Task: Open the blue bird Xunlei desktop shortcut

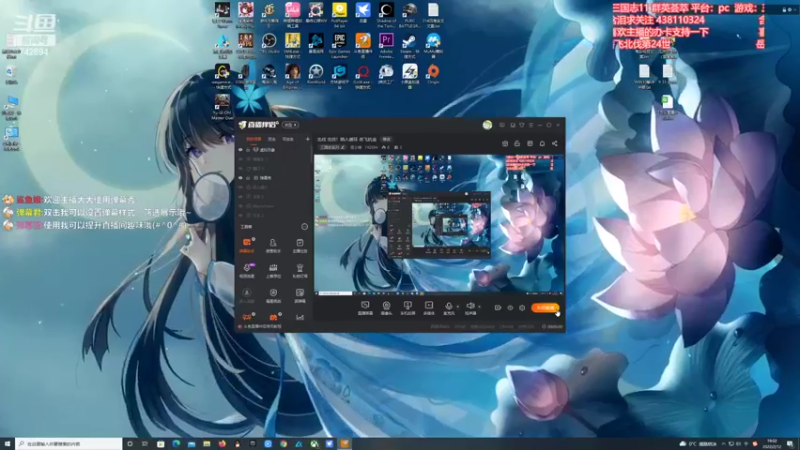Action: click(363, 15)
